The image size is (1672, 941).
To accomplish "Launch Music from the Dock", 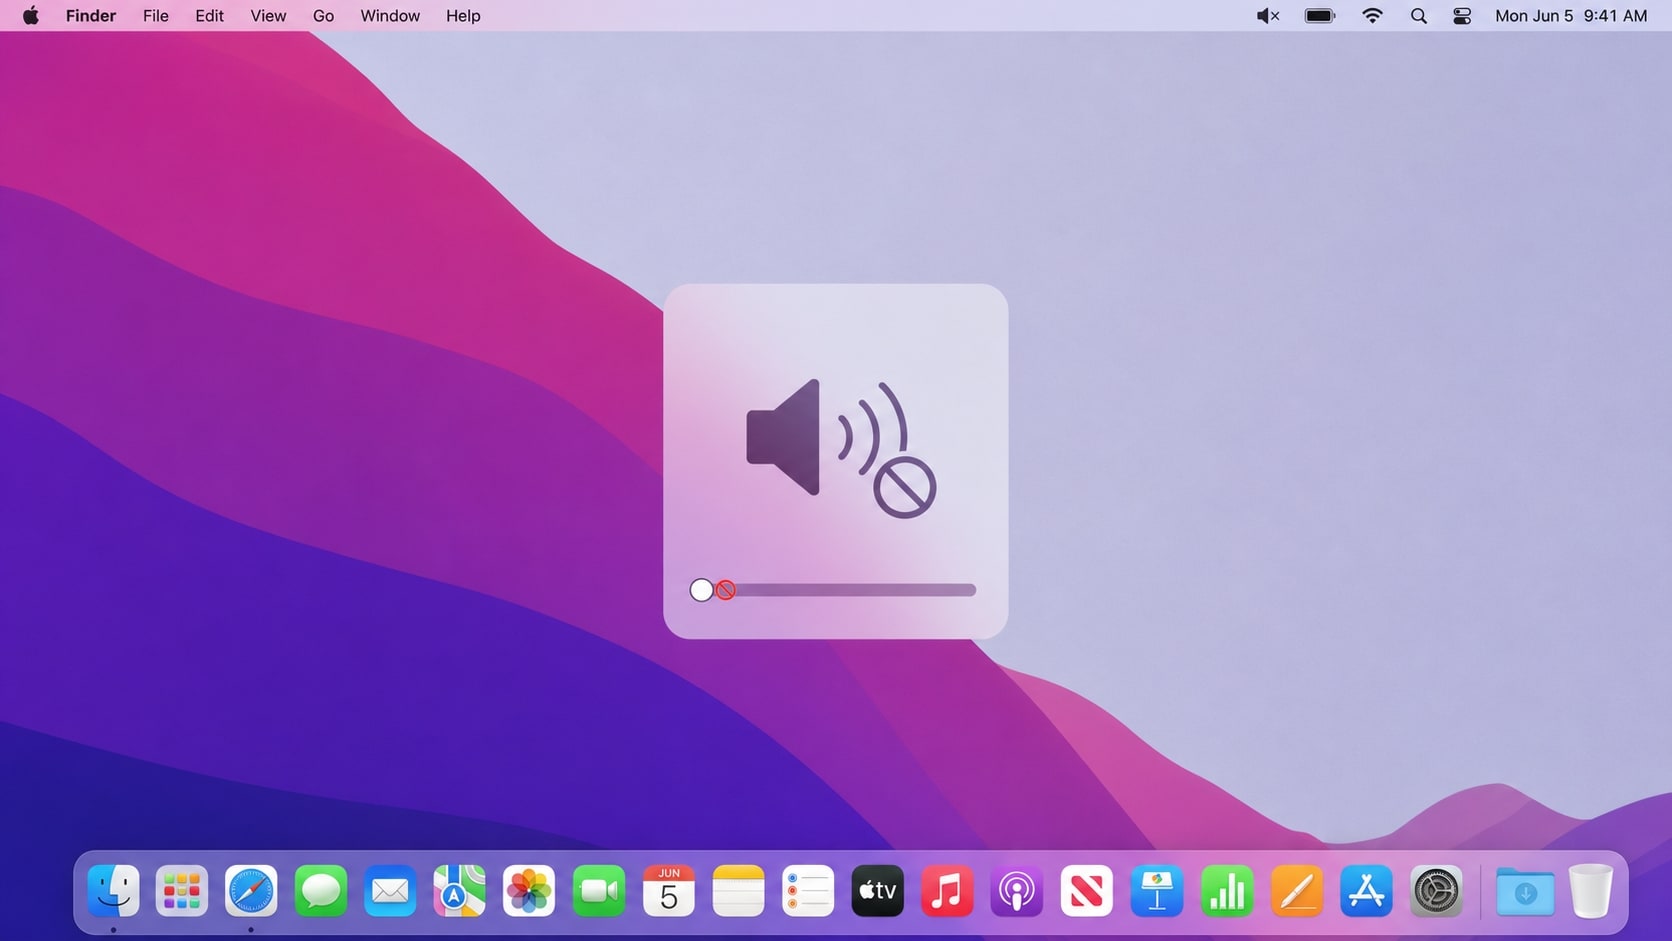I will point(947,890).
